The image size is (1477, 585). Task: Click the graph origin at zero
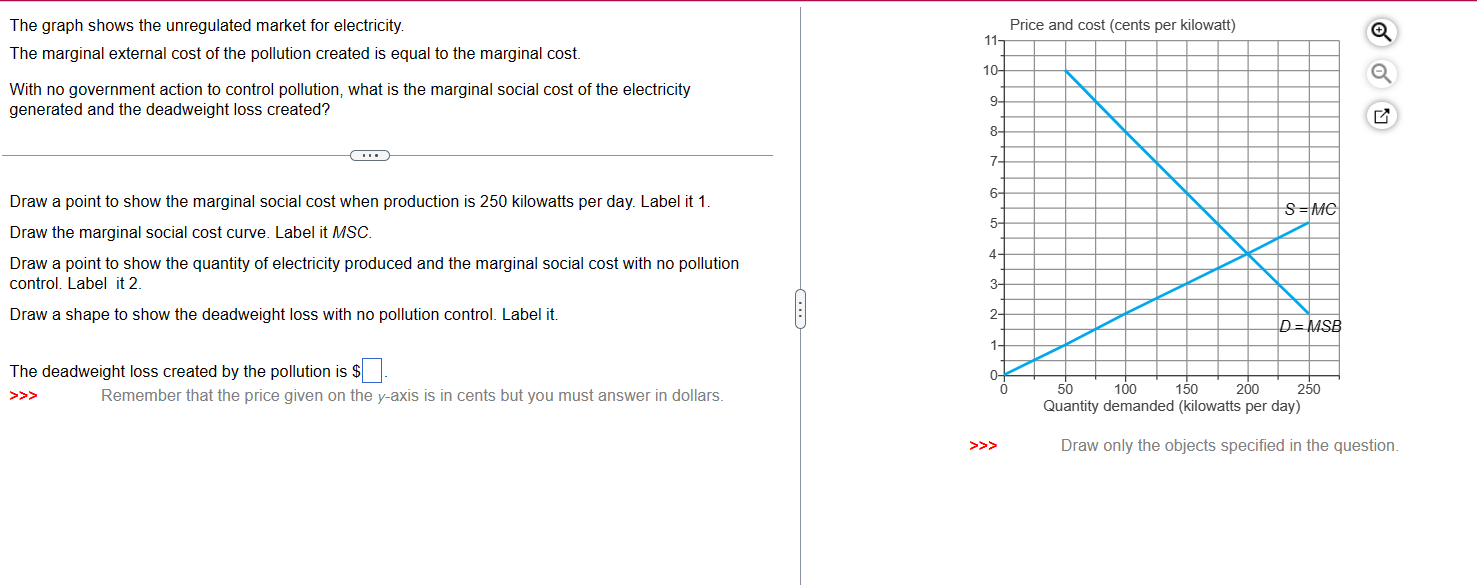click(1003, 376)
